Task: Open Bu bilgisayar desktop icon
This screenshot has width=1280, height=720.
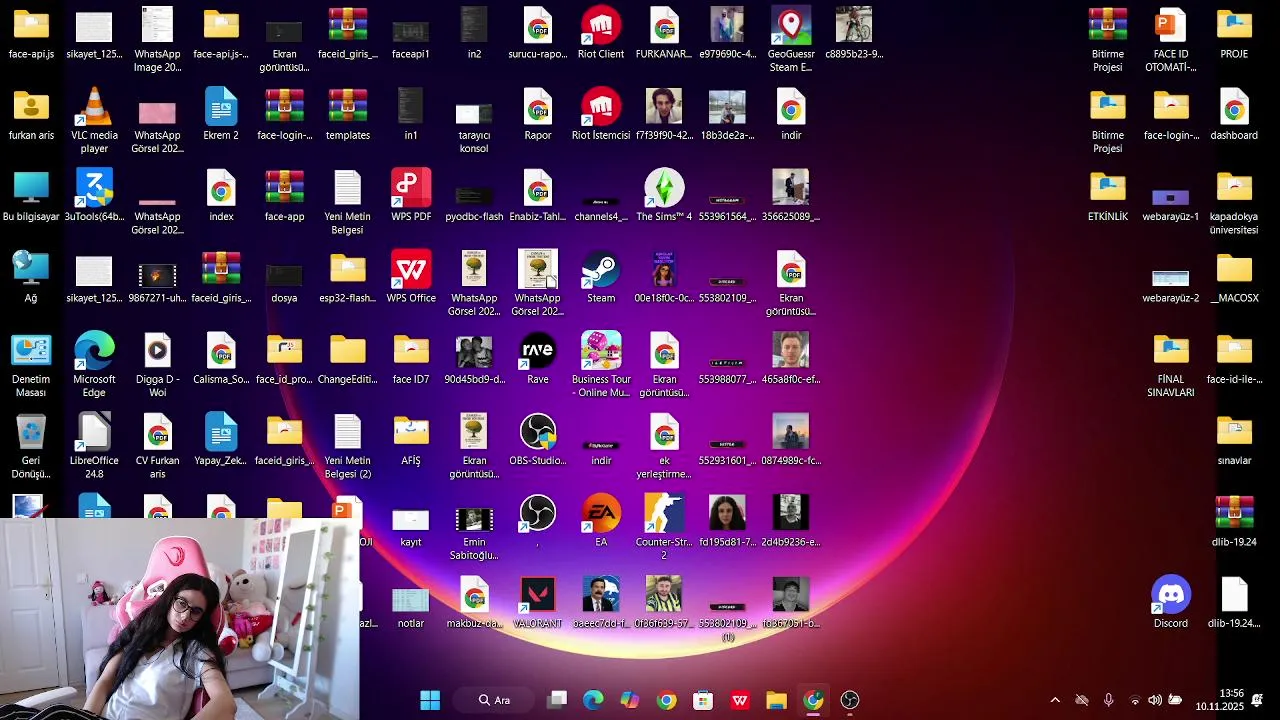Action: coord(31,196)
